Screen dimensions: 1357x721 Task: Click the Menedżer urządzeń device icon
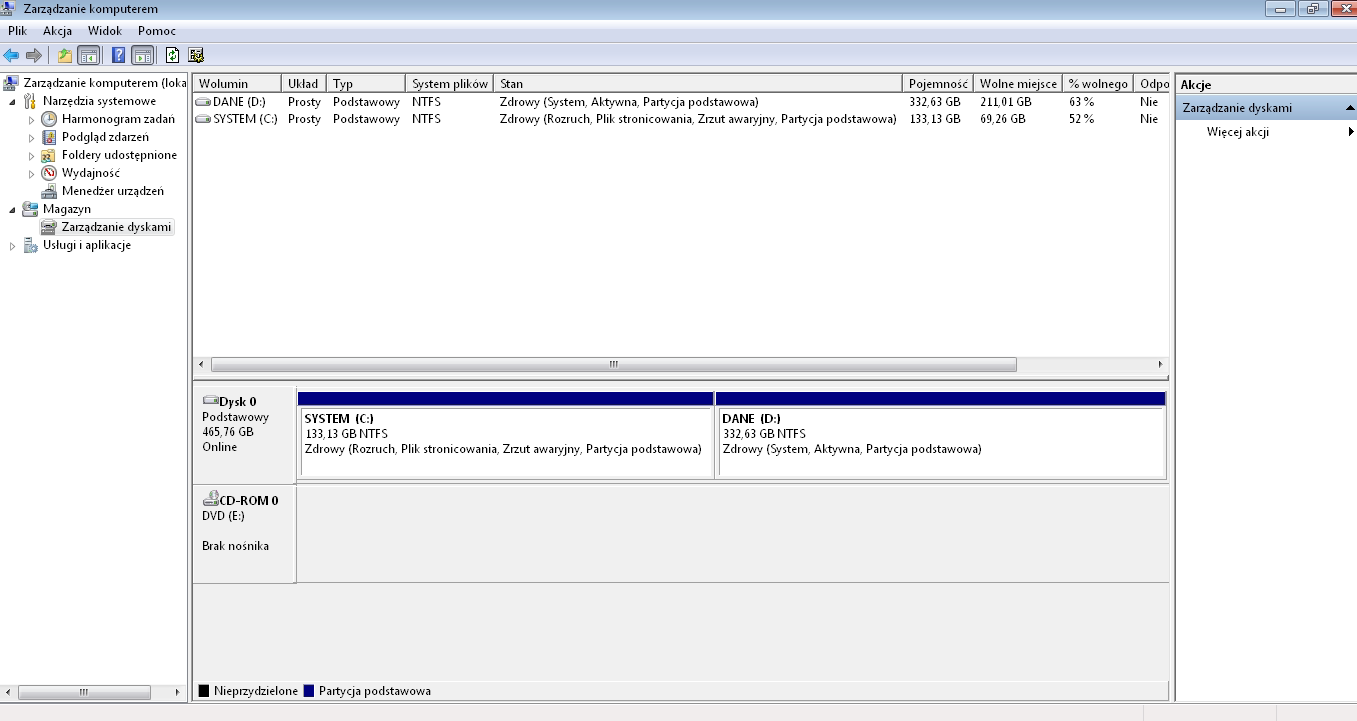pyautogui.click(x=49, y=191)
